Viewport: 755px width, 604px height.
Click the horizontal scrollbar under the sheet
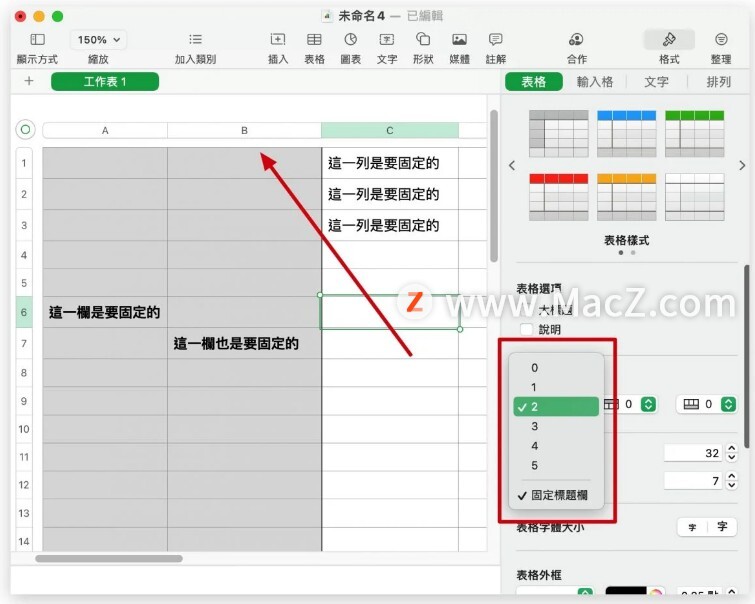[109, 559]
